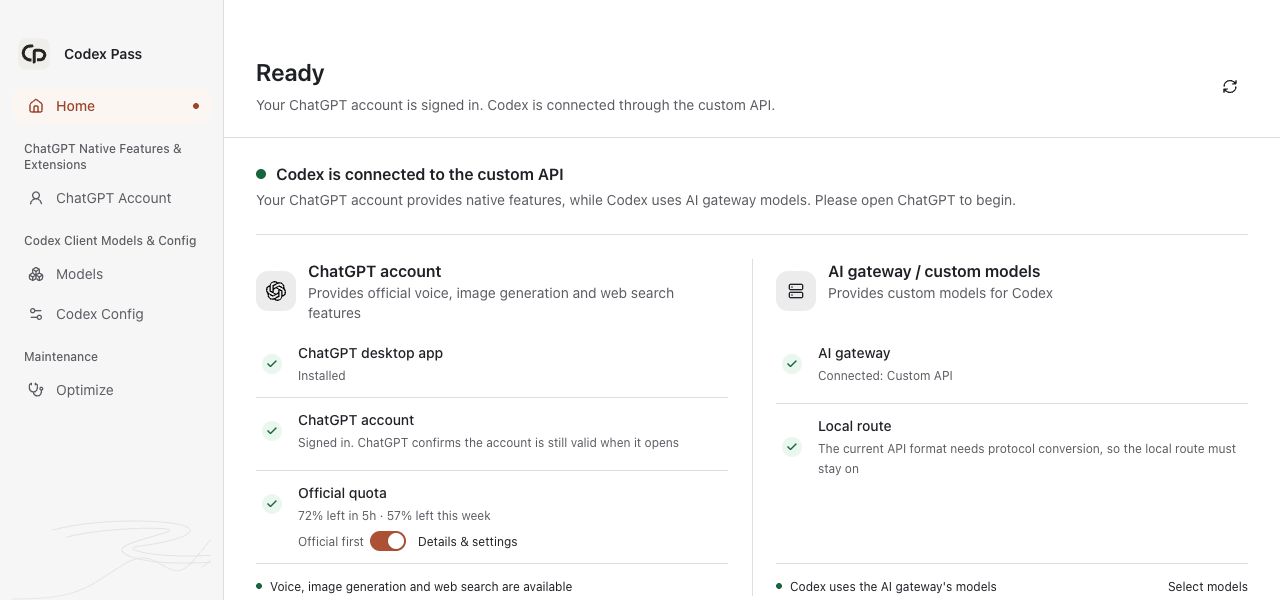Click the Optimize stethoscope icon
Image resolution: width=1280 pixels, height=600 pixels.
pos(36,390)
